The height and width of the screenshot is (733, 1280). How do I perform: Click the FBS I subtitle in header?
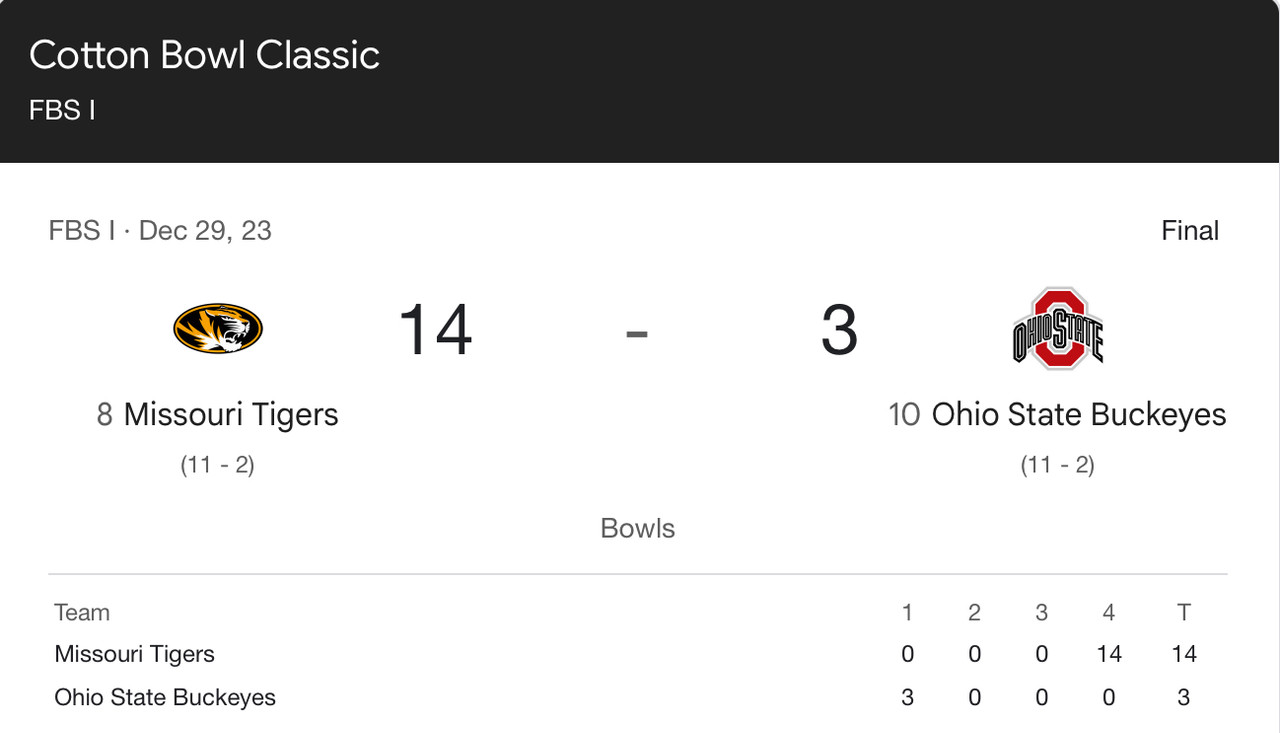pos(62,110)
